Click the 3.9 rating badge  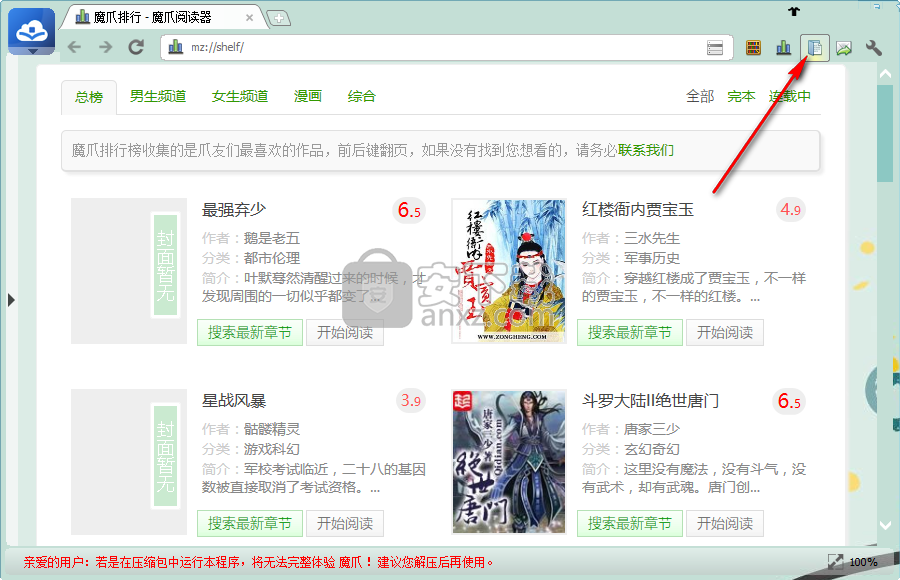(410, 401)
